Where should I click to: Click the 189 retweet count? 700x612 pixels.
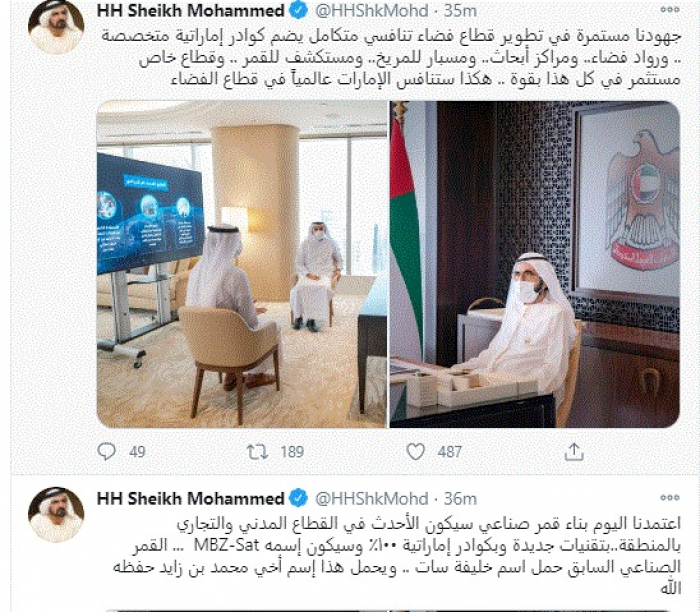point(292,452)
